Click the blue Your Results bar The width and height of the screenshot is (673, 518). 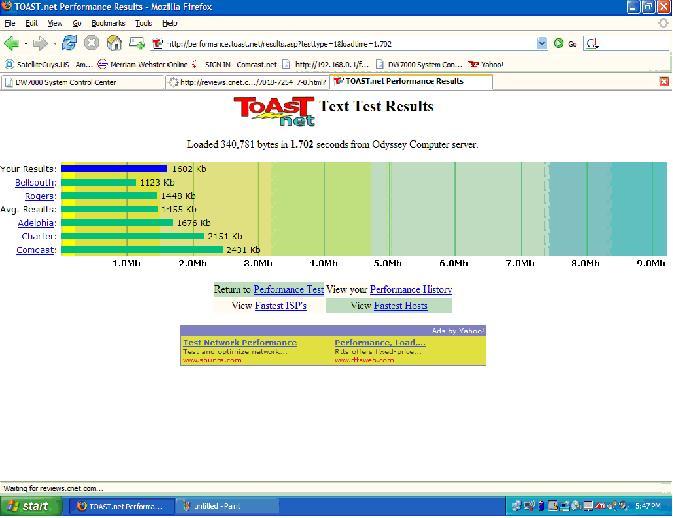114,169
